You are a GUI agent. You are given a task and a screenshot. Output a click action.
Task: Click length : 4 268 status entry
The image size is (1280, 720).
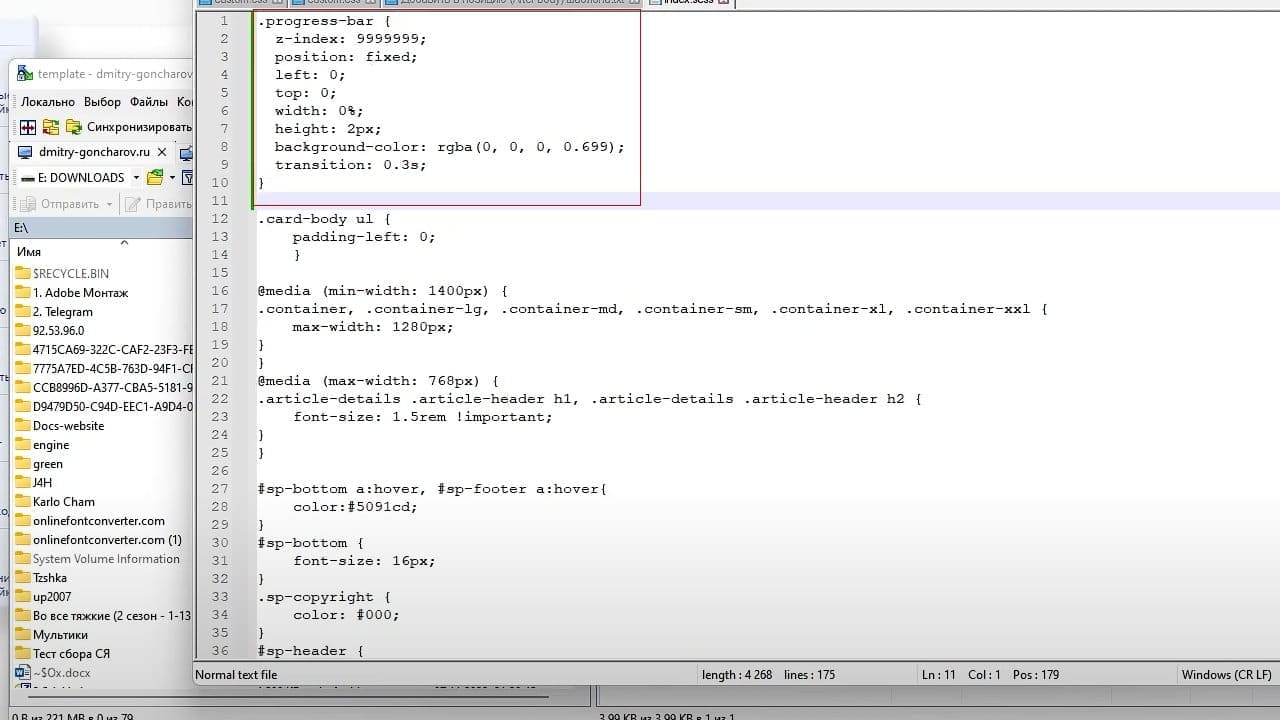pyautogui.click(x=737, y=675)
